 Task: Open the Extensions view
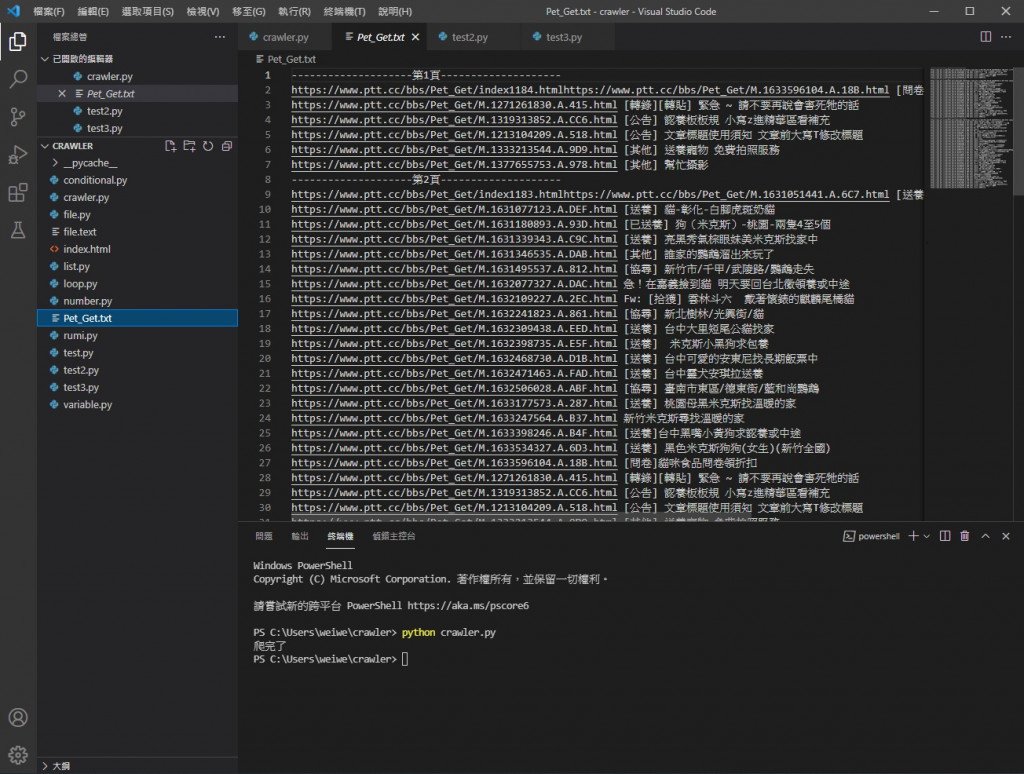tap(18, 193)
